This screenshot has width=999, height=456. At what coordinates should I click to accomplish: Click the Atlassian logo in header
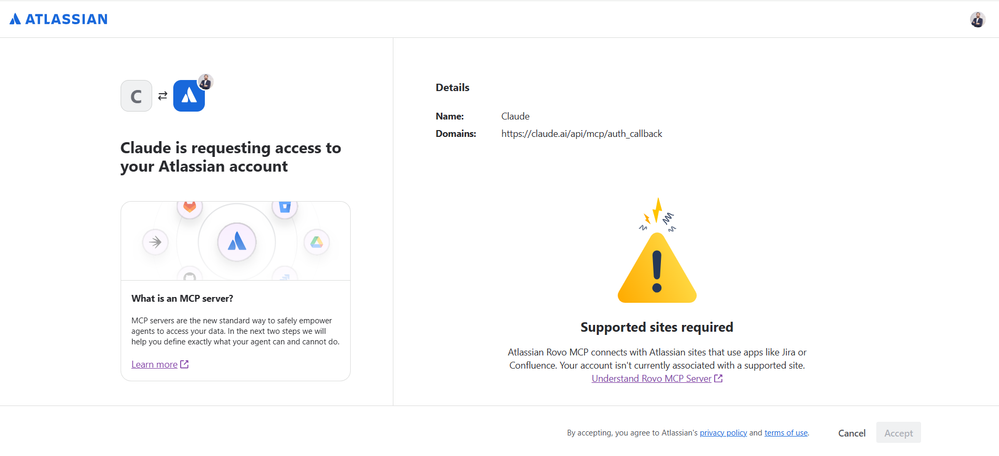[59, 19]
